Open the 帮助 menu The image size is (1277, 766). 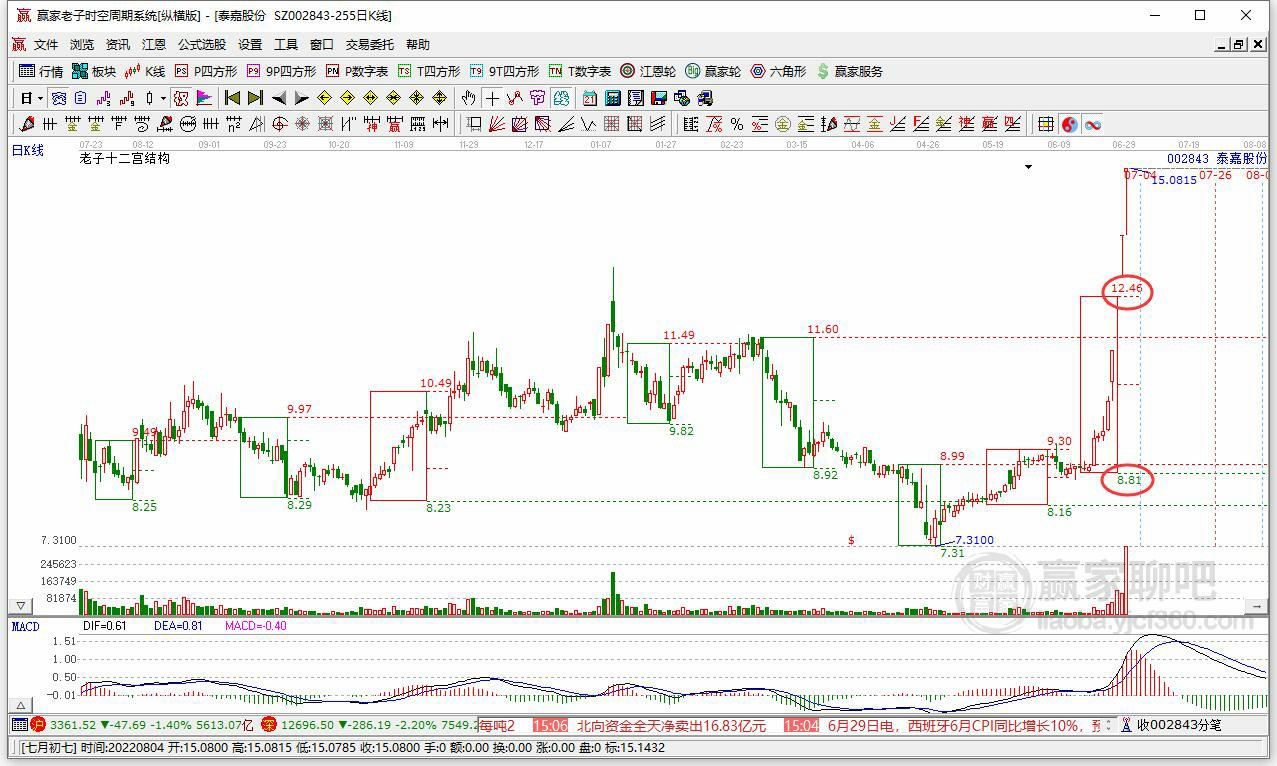[x=418, y=45]
